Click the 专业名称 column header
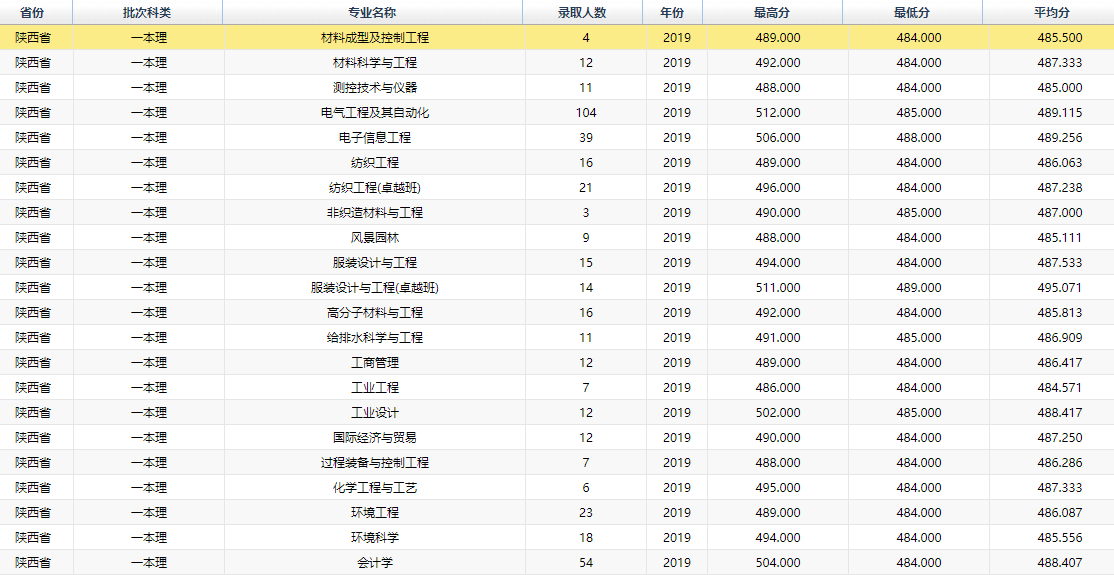This screenshot has width=1114, height=575. 372,12
